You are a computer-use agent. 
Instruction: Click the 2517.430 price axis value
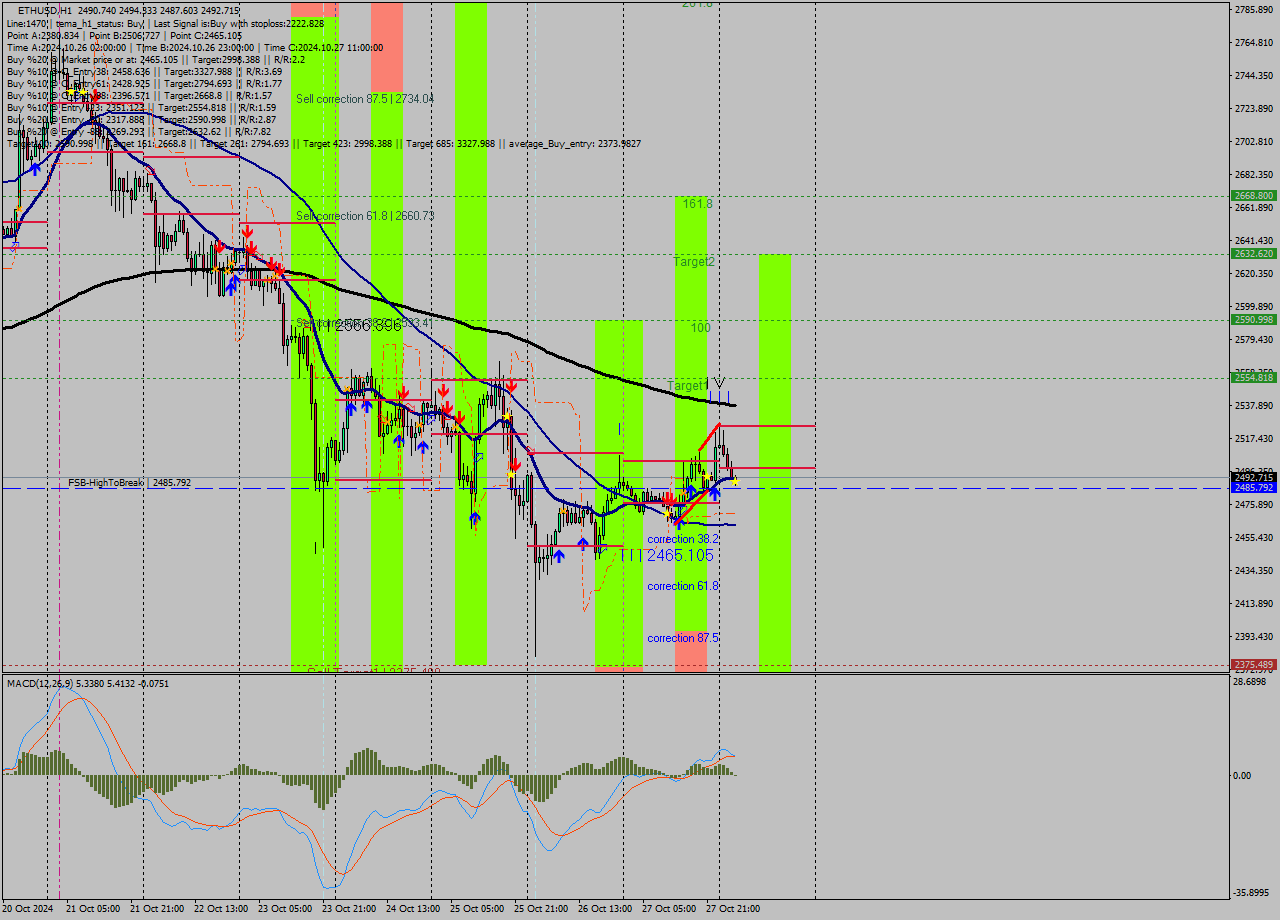pyautogui.click(x=1254, y=439)
